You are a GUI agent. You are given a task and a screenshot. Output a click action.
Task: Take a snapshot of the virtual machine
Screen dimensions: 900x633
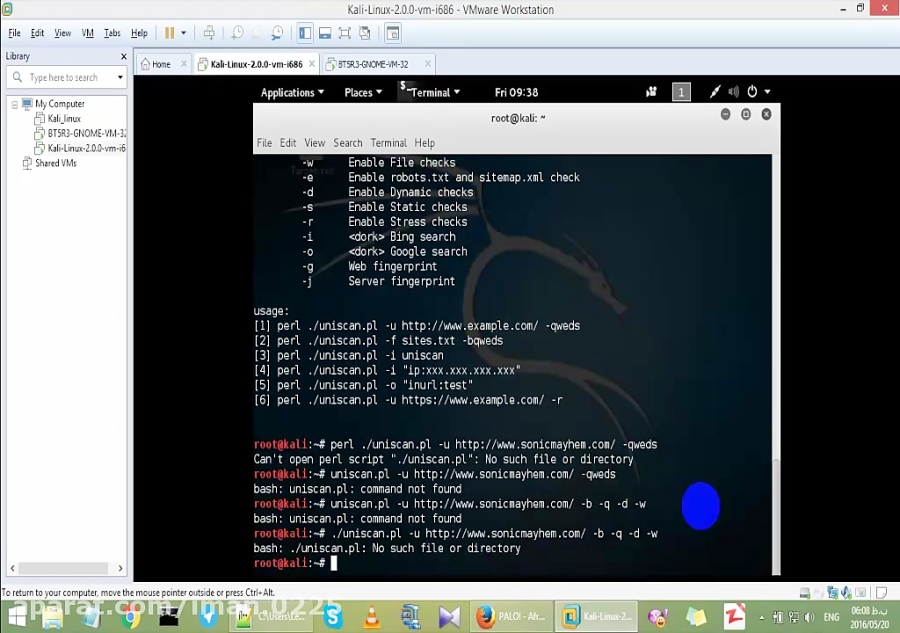coord(237,32)
